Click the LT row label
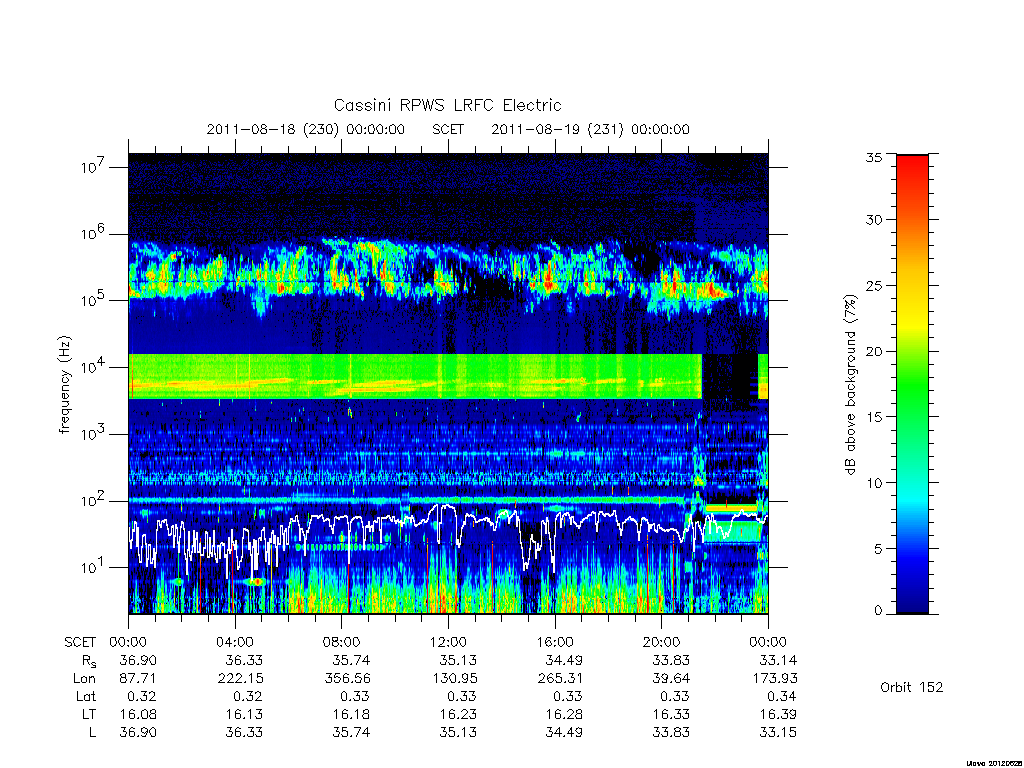Image resolution: width=1024 pixels, height=768 pixels. pyautogui.click(x=89, y=714)
